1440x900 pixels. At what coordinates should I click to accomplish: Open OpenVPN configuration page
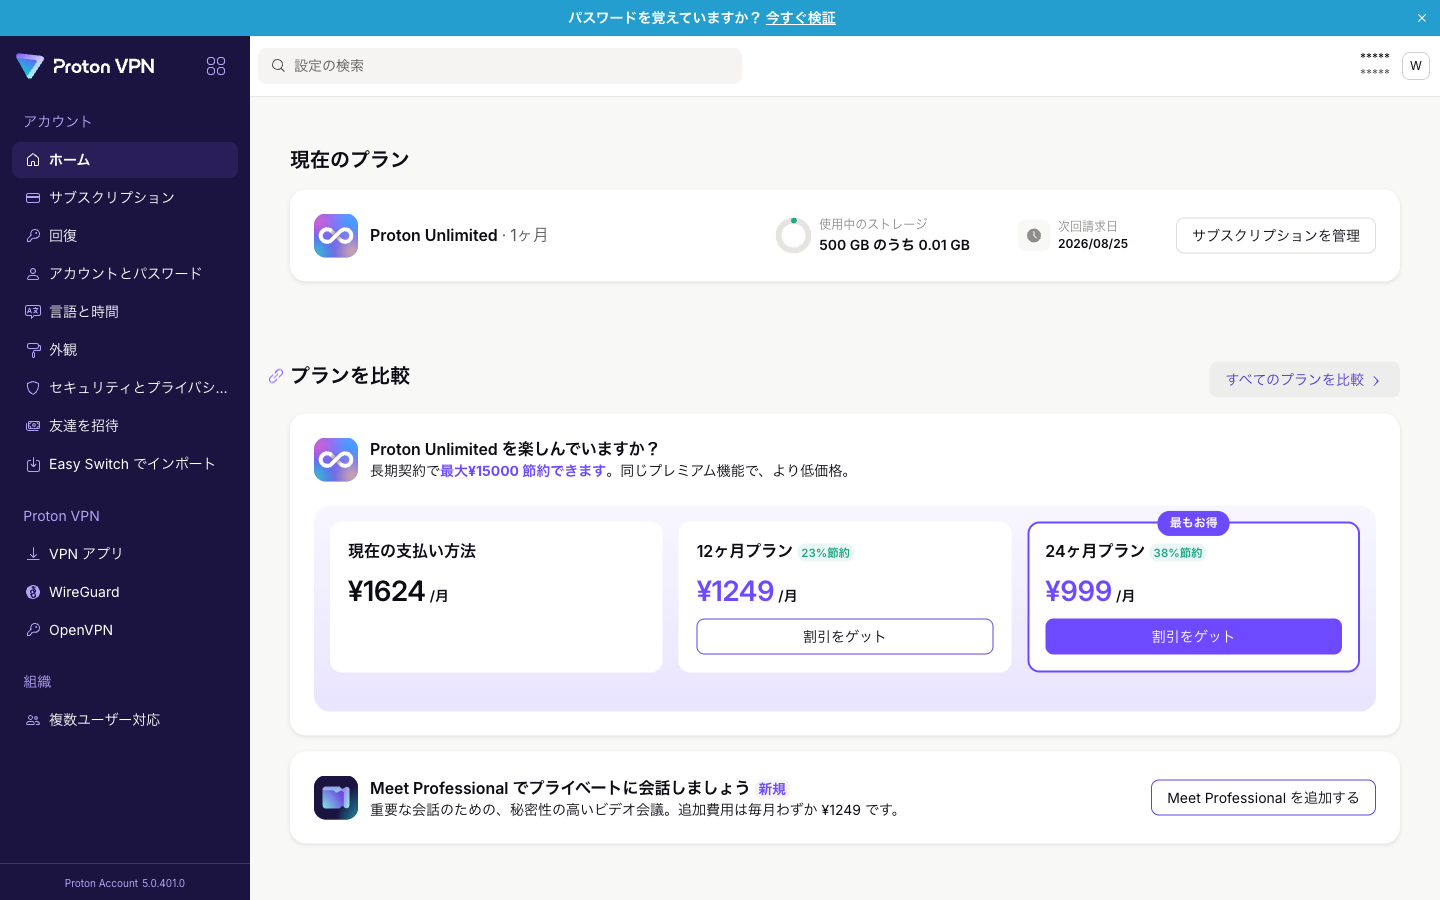pyautogui.click(x=125, y=630)
